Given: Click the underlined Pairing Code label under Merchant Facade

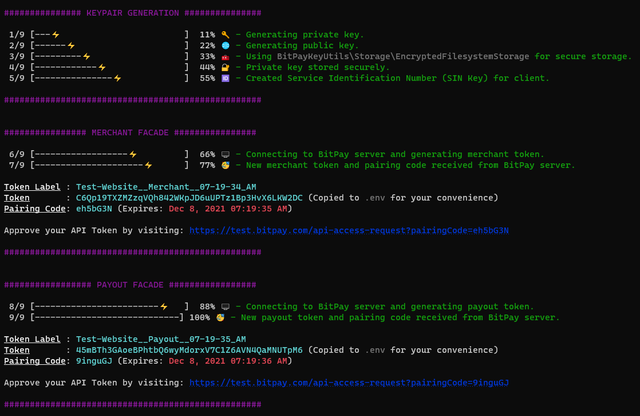Looking at the screenshot, I should pos(35,209).
